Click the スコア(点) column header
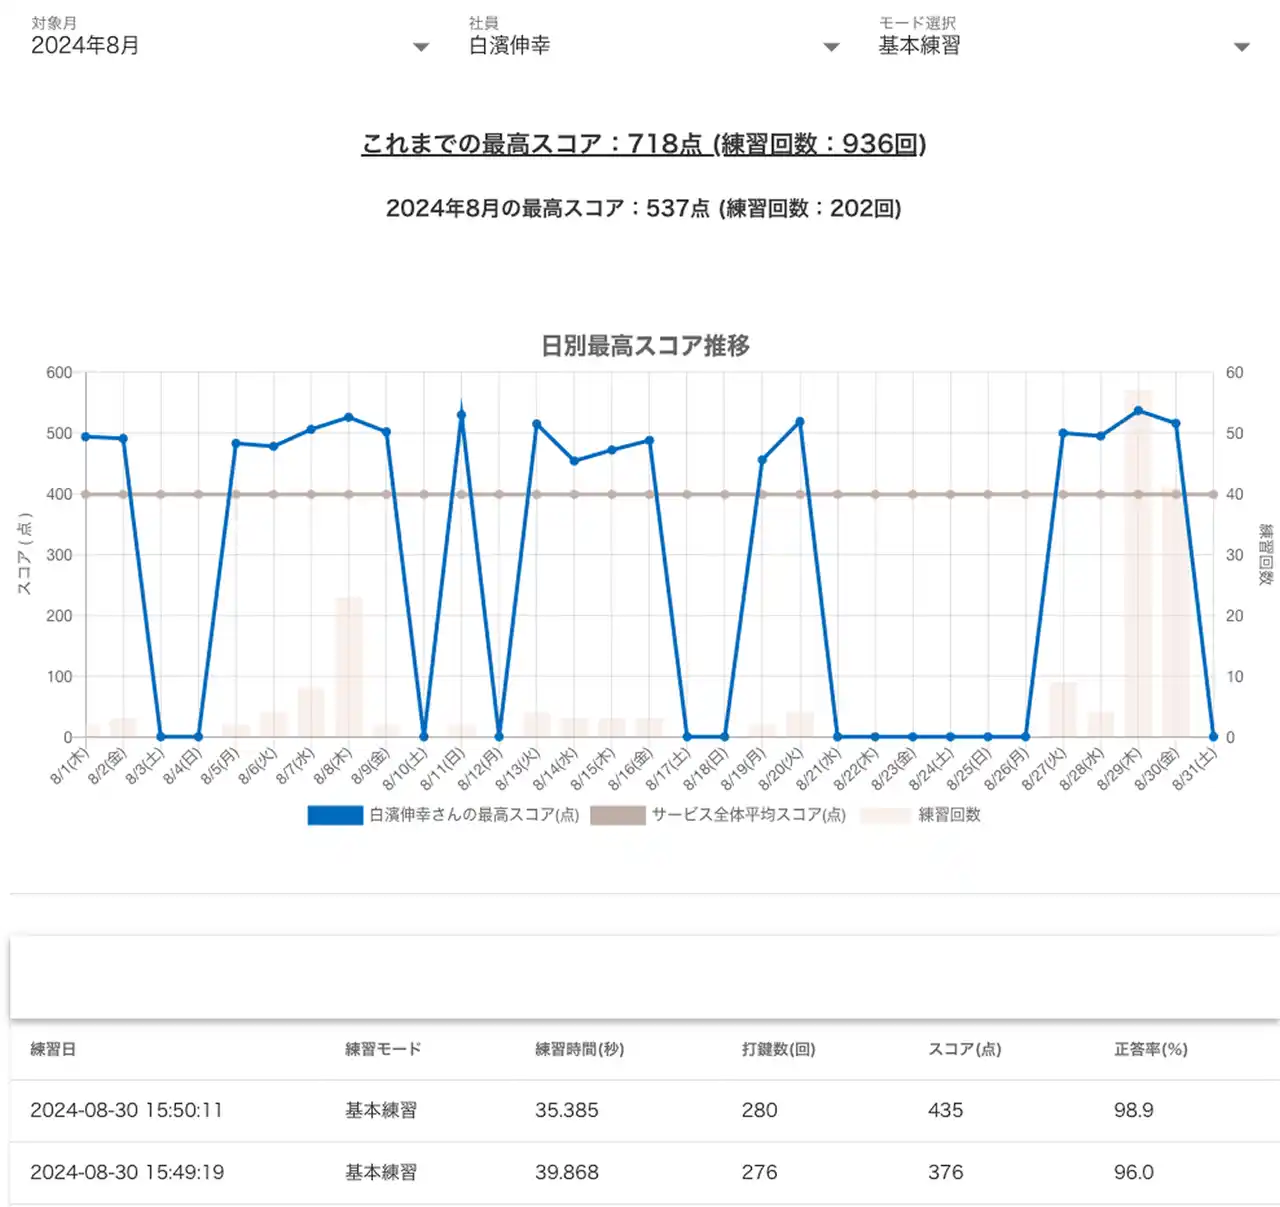 click(x=964, y=1049)
